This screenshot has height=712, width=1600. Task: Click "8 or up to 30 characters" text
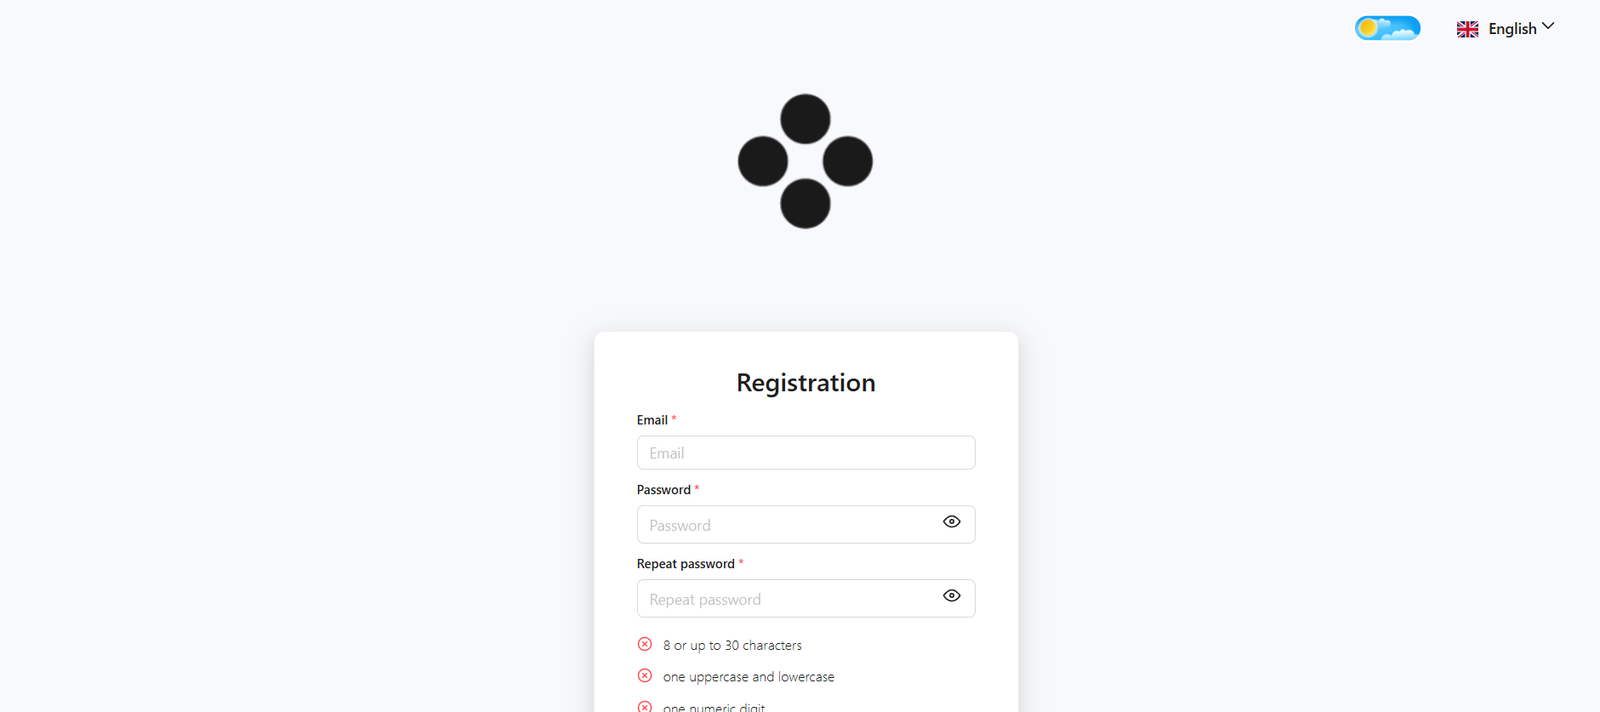(732, 646)
